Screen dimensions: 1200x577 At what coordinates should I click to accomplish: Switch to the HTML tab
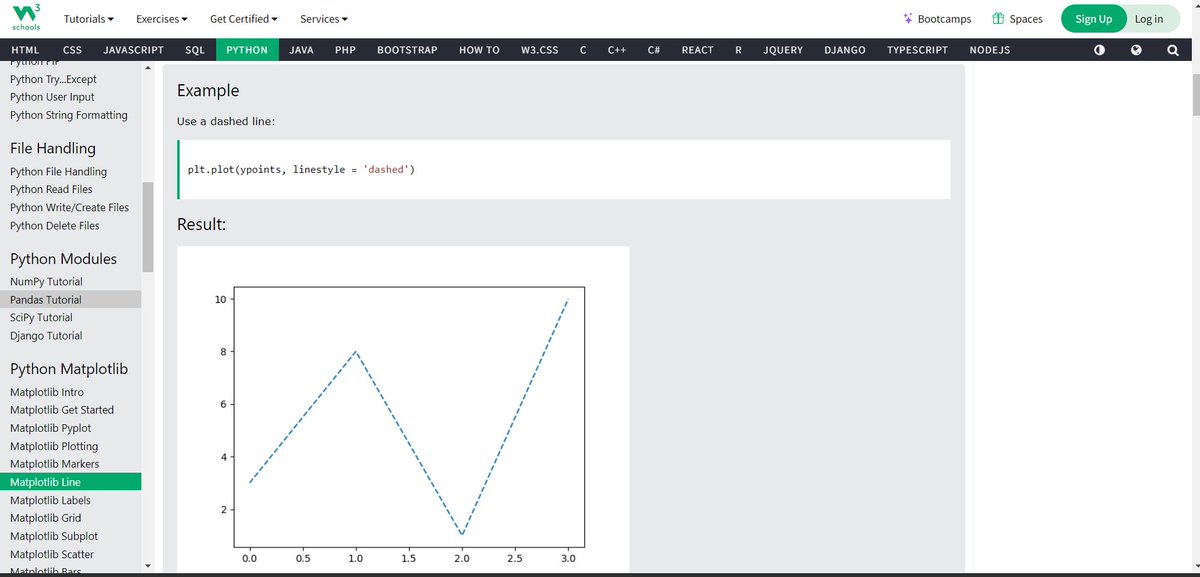25,50
